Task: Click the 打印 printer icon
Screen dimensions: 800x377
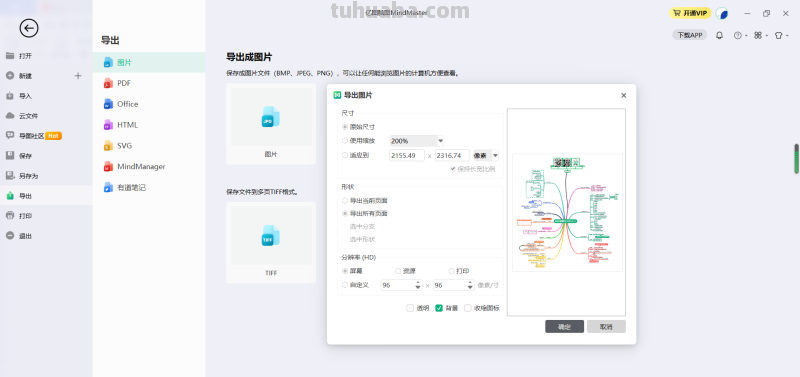Action: (x=10, y=216)
